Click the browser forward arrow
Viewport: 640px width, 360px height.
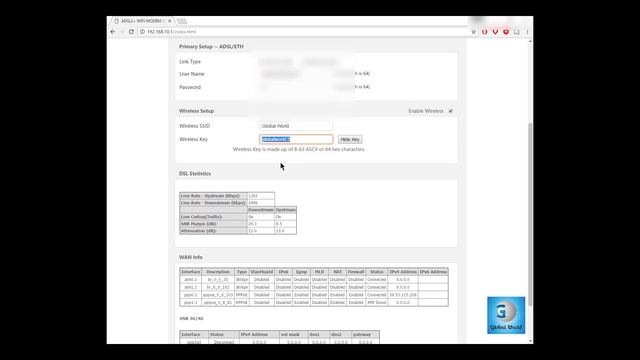122,31
